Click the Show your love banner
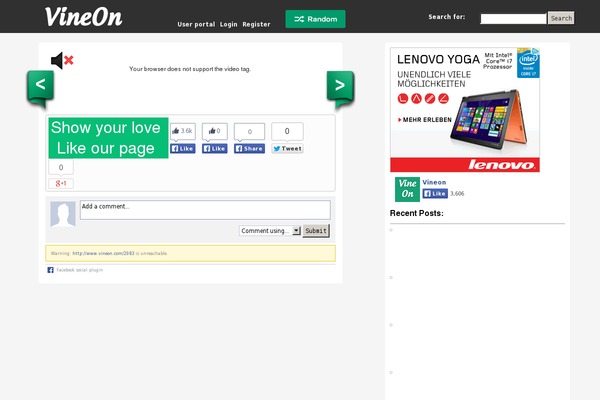Image resolution: width=600 pixels, height=400 pixels. tap(108, 138)
